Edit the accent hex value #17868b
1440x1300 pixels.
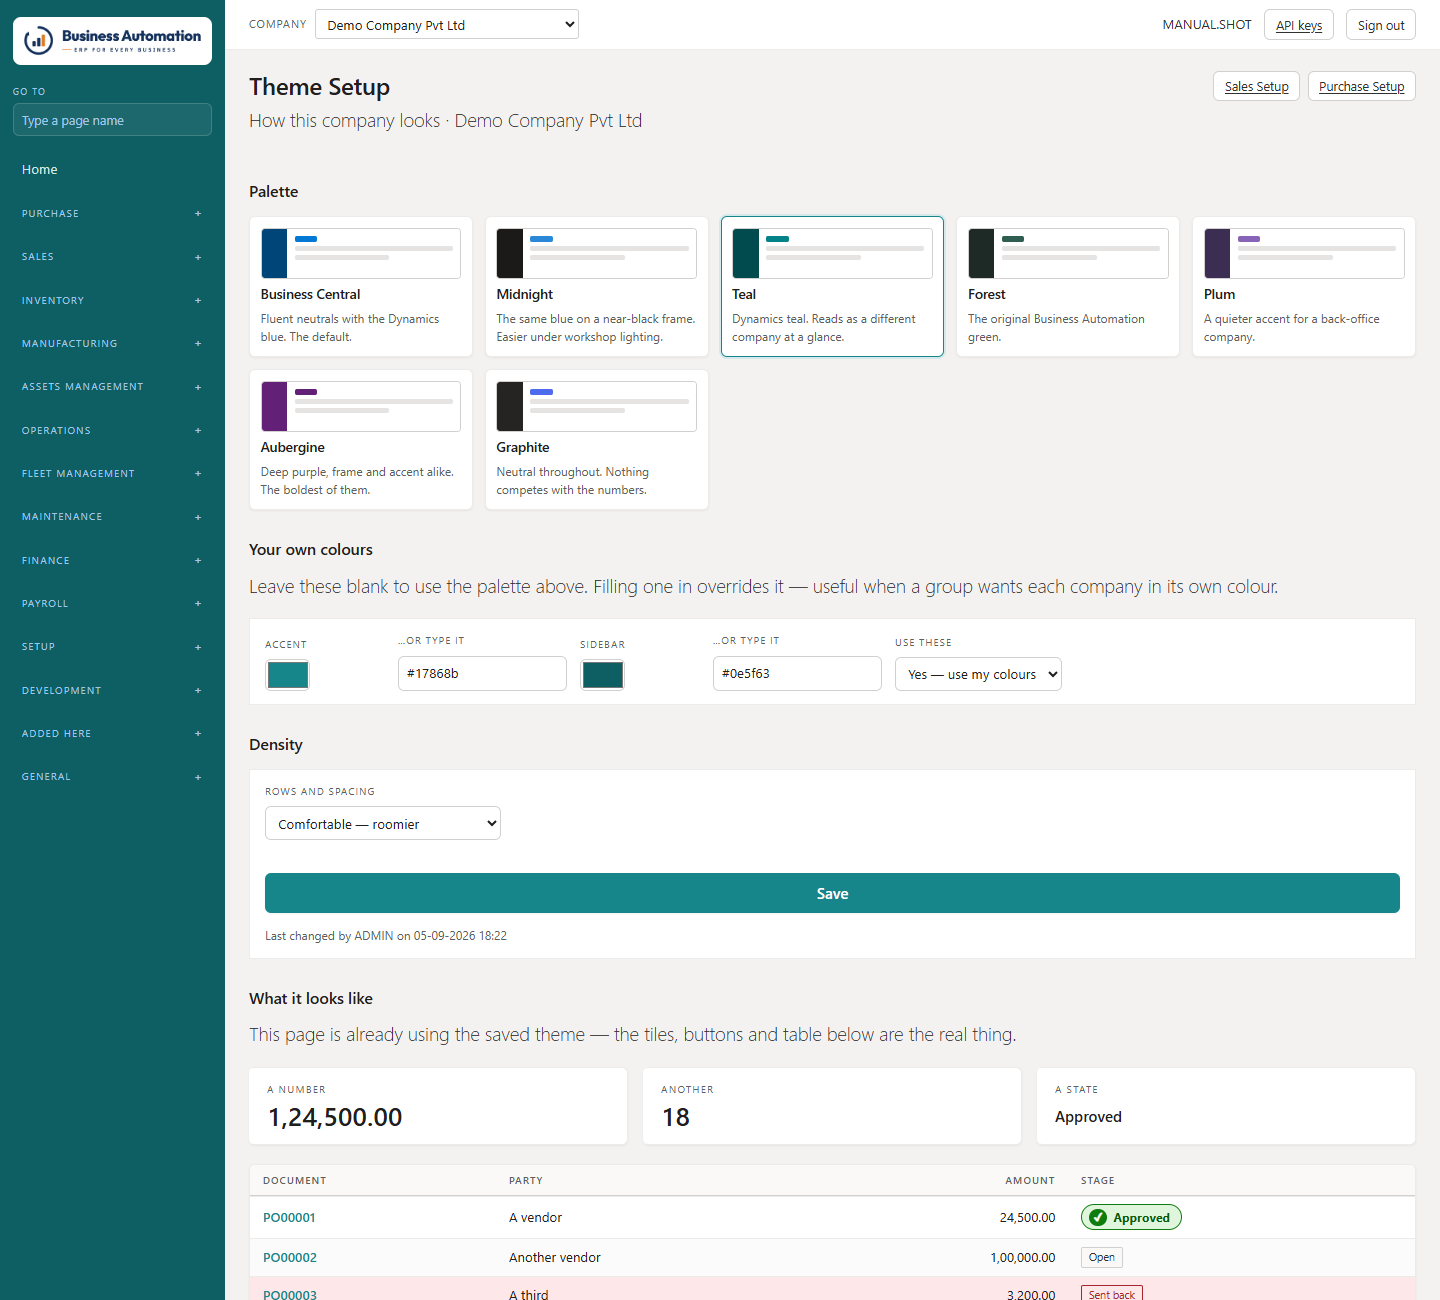pos(482,674)
